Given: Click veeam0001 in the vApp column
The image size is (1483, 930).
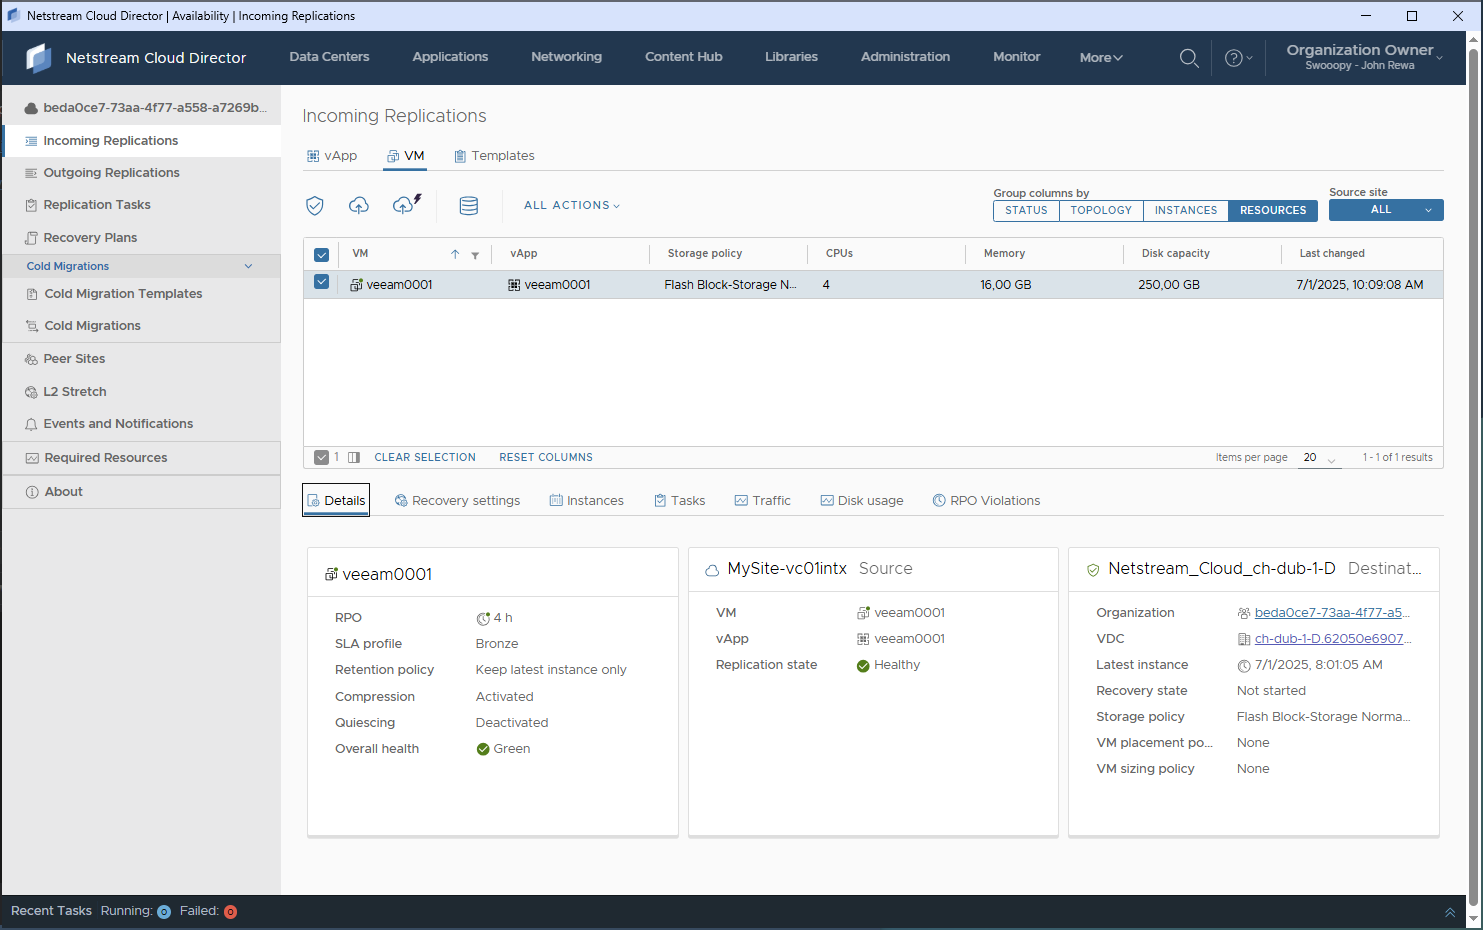Looking at the screenshot, I should point(557,285).
